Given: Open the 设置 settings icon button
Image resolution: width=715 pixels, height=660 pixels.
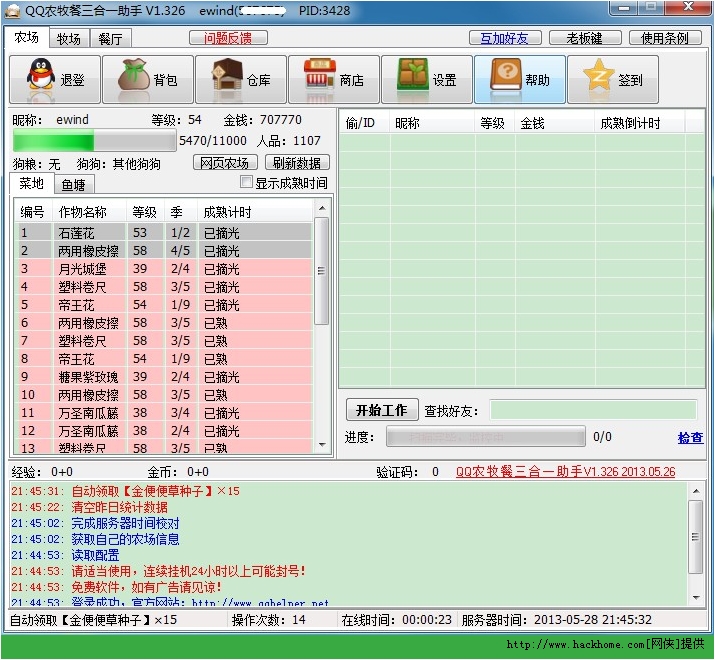Looking at the screenshot, I should [x=427, y=80].
